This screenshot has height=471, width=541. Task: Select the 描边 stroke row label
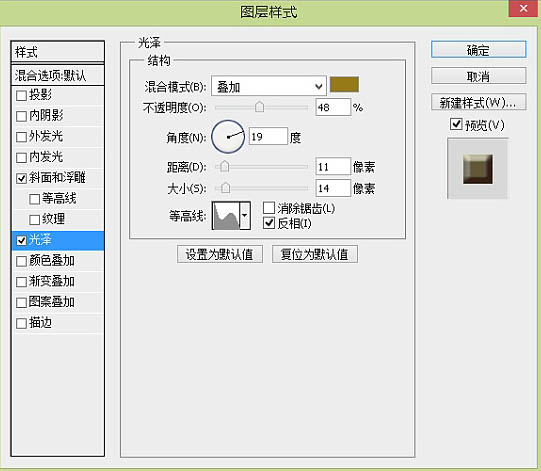coord(40,323)
